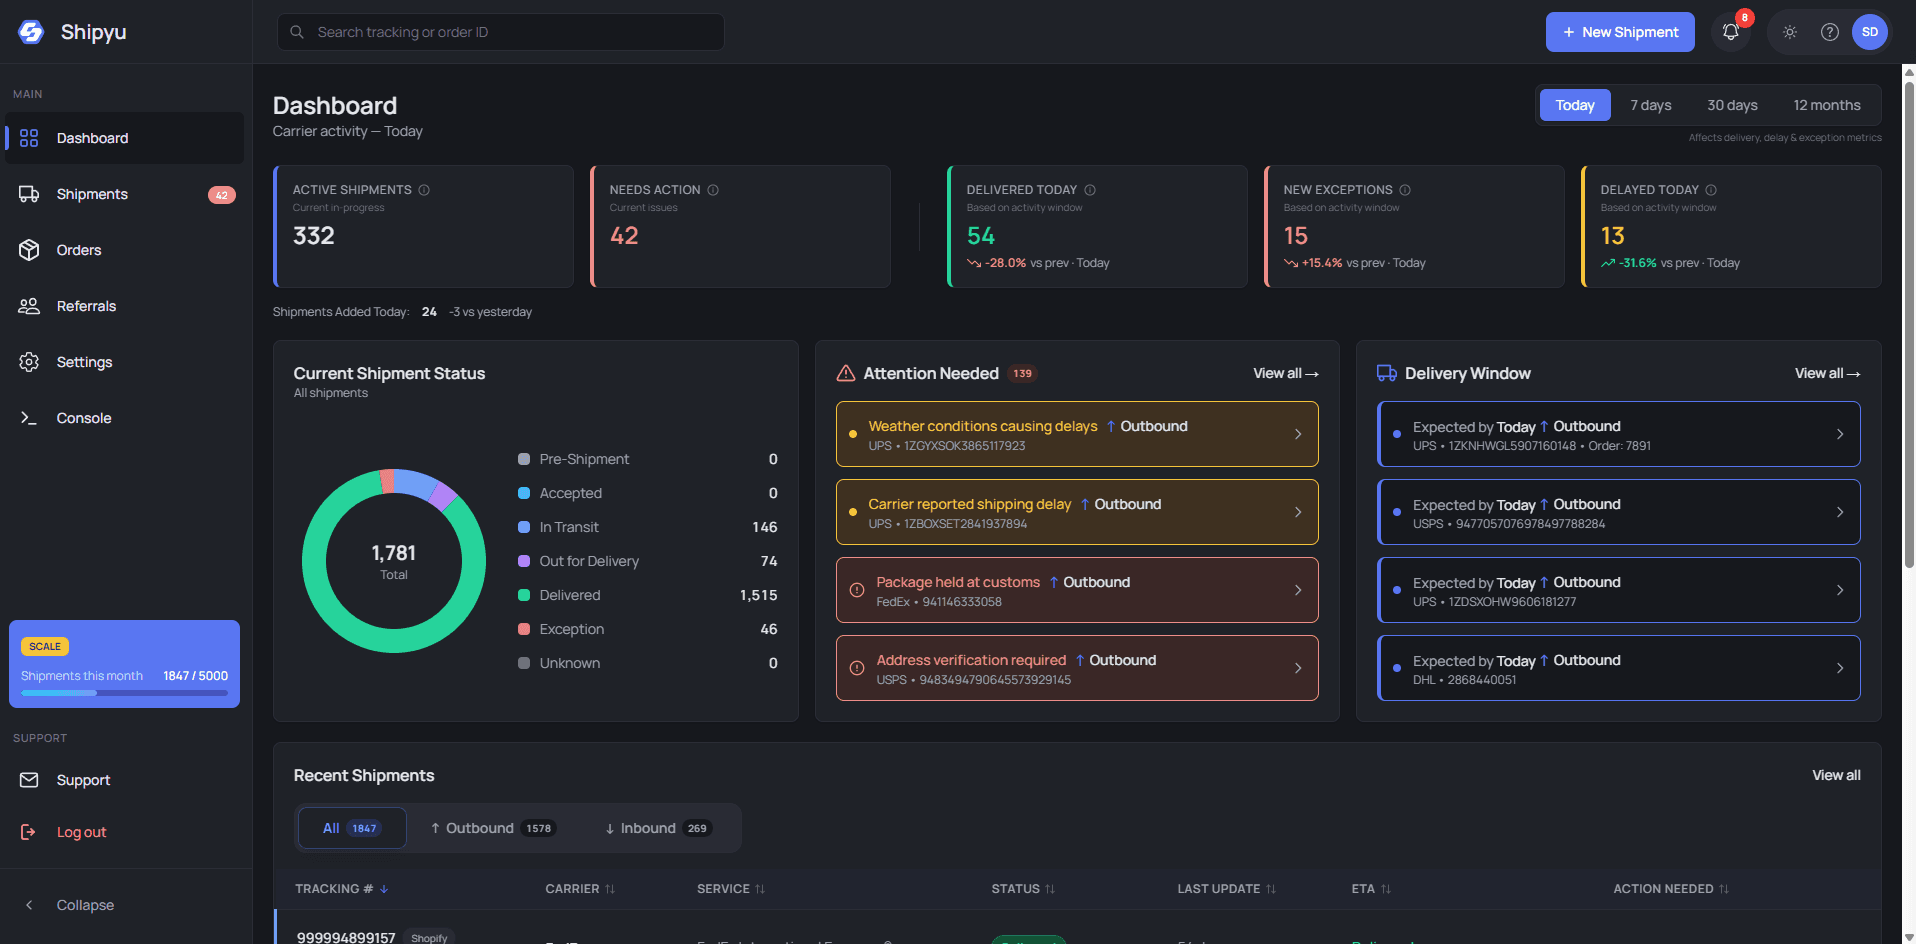Screen dimensions: 1916x944
Task: Sort table by Service column
Action: click(731, 889)
